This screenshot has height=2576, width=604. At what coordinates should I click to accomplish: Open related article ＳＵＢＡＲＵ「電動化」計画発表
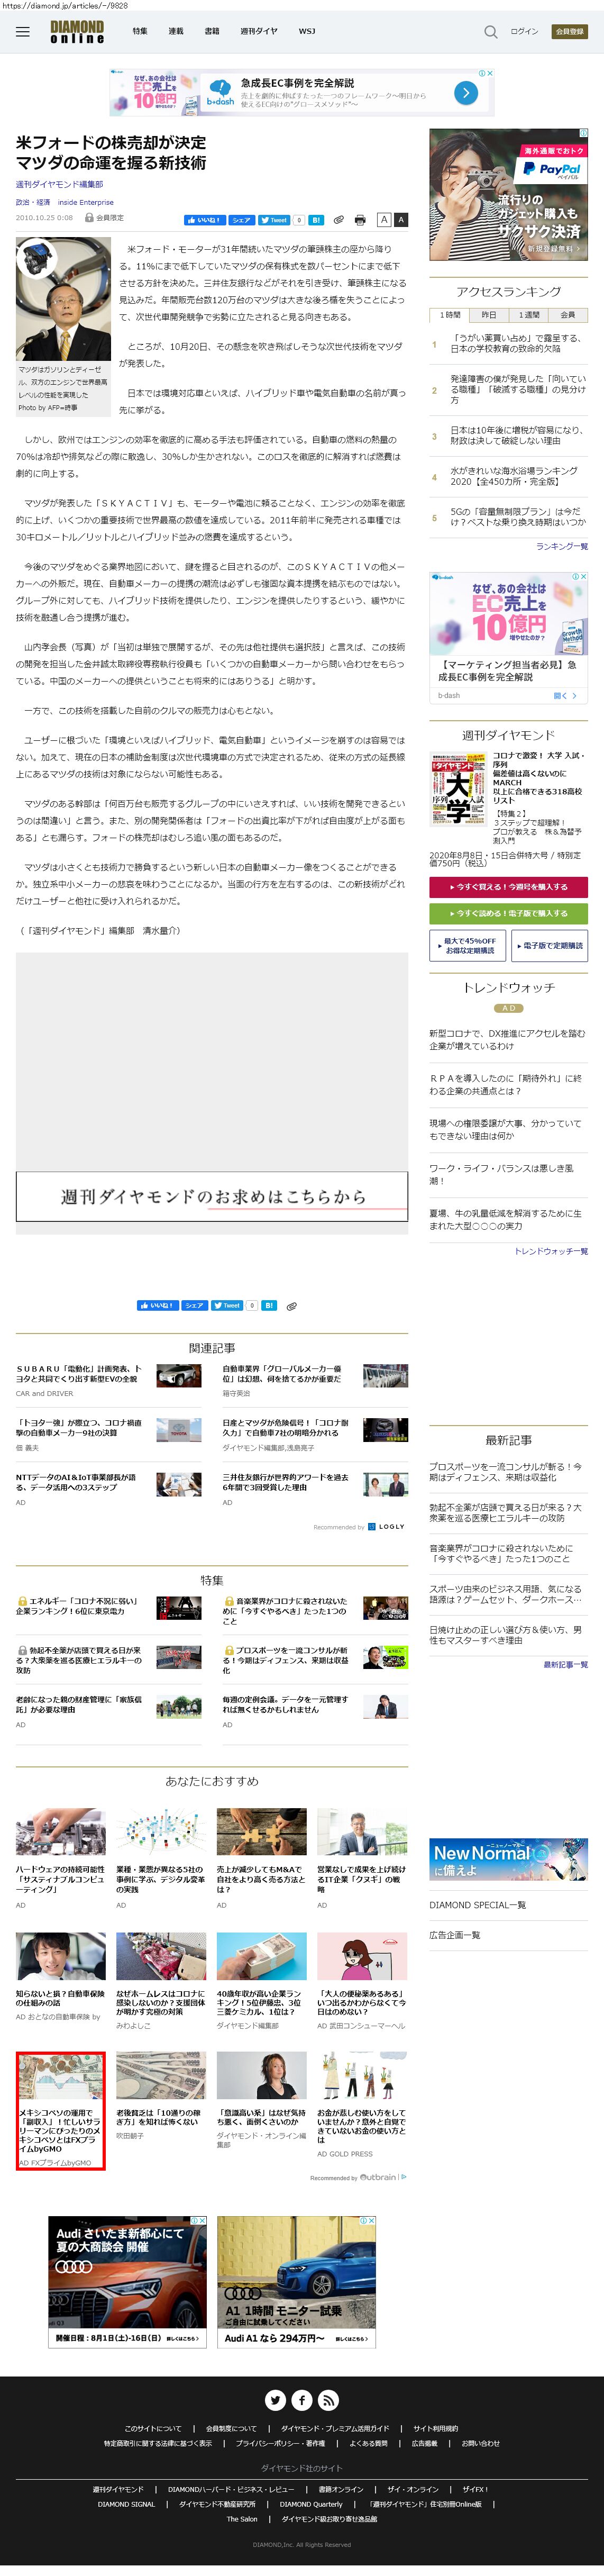click(78, 1374)
